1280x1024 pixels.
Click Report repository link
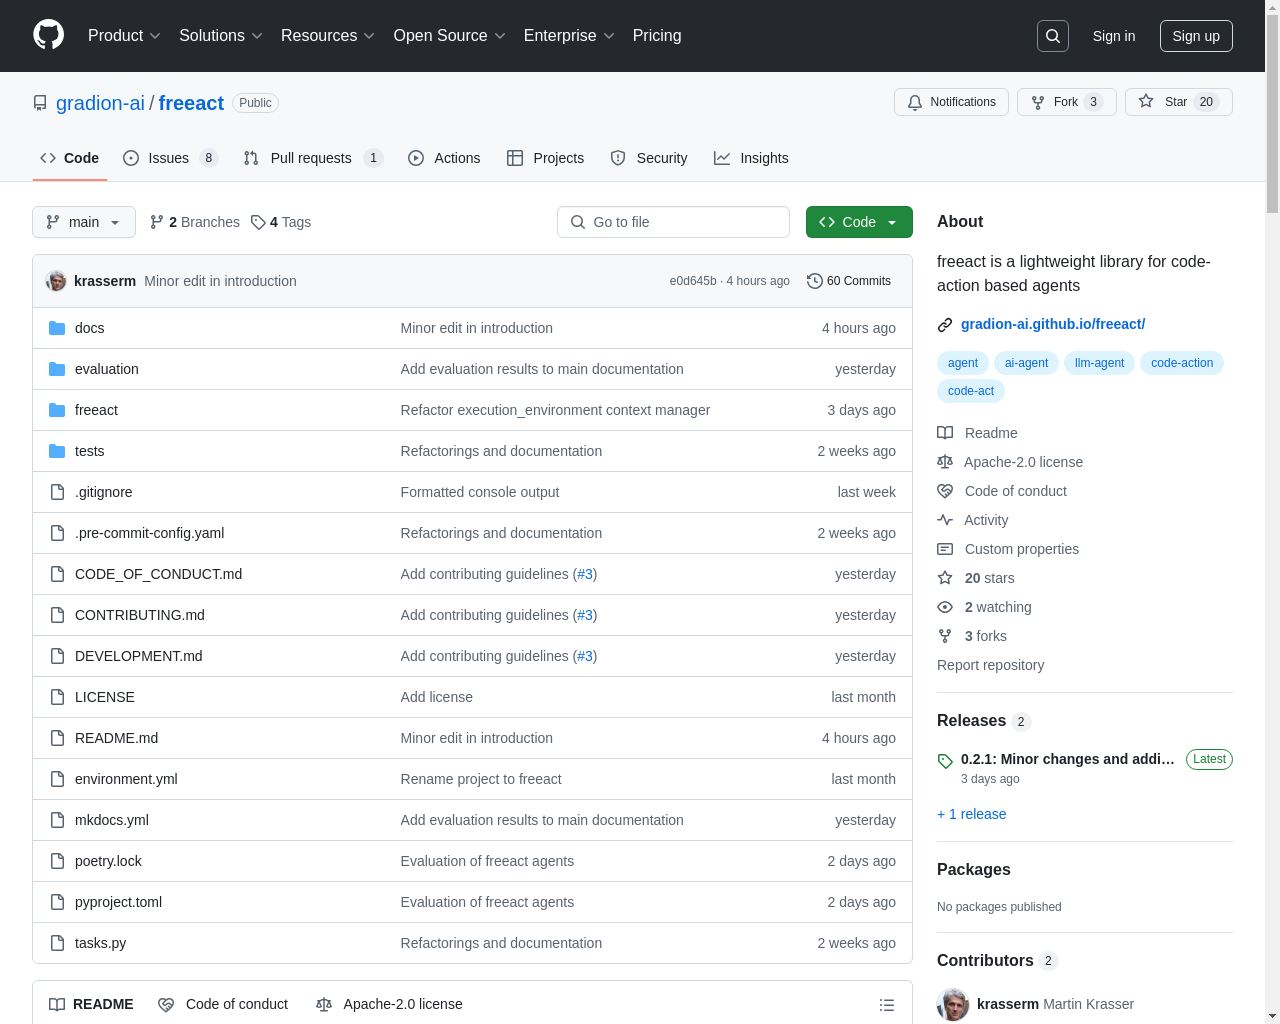click(x=990, y=665)
